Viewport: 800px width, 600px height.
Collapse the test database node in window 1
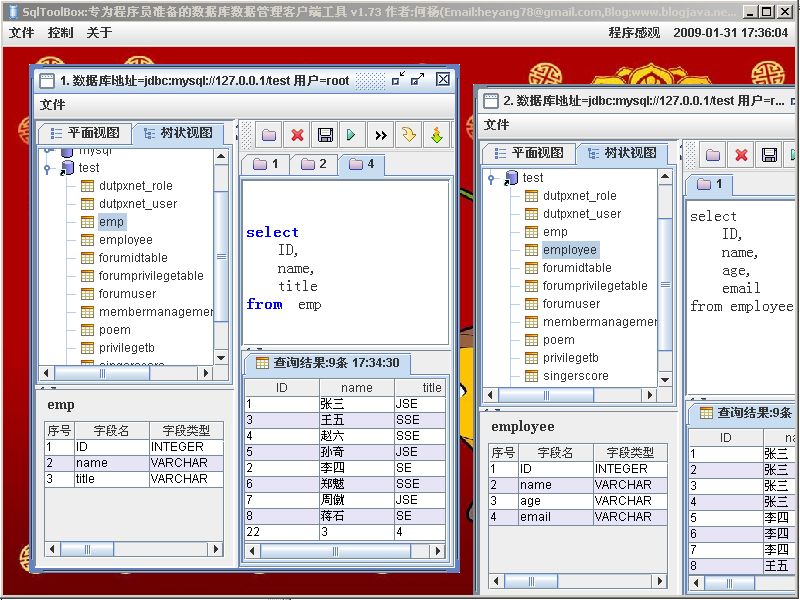coord(47,168)
